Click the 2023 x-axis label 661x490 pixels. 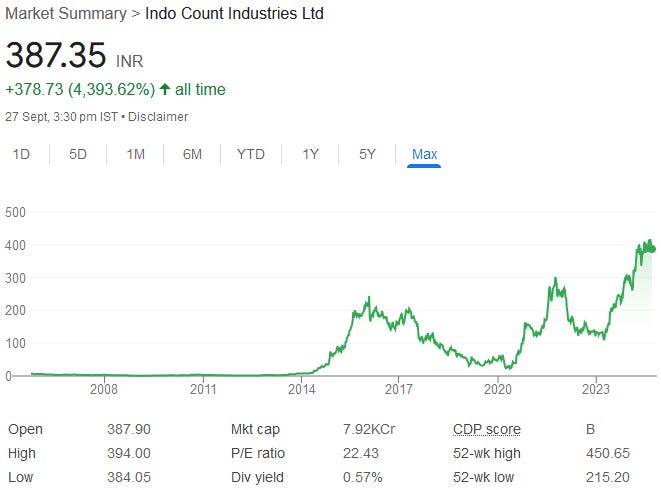596,389
